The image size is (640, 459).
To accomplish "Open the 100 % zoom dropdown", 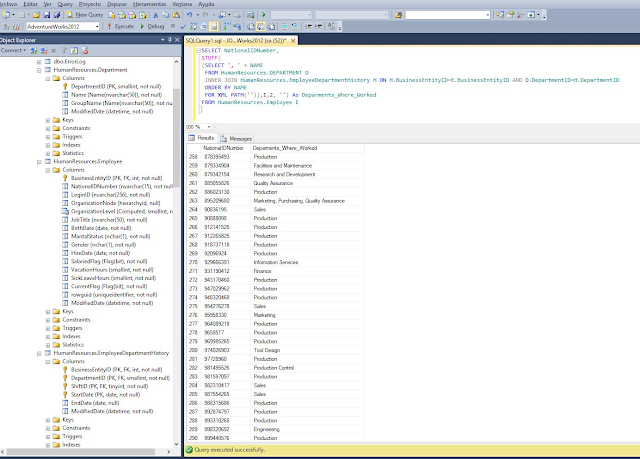I will [x=209, y=127].
